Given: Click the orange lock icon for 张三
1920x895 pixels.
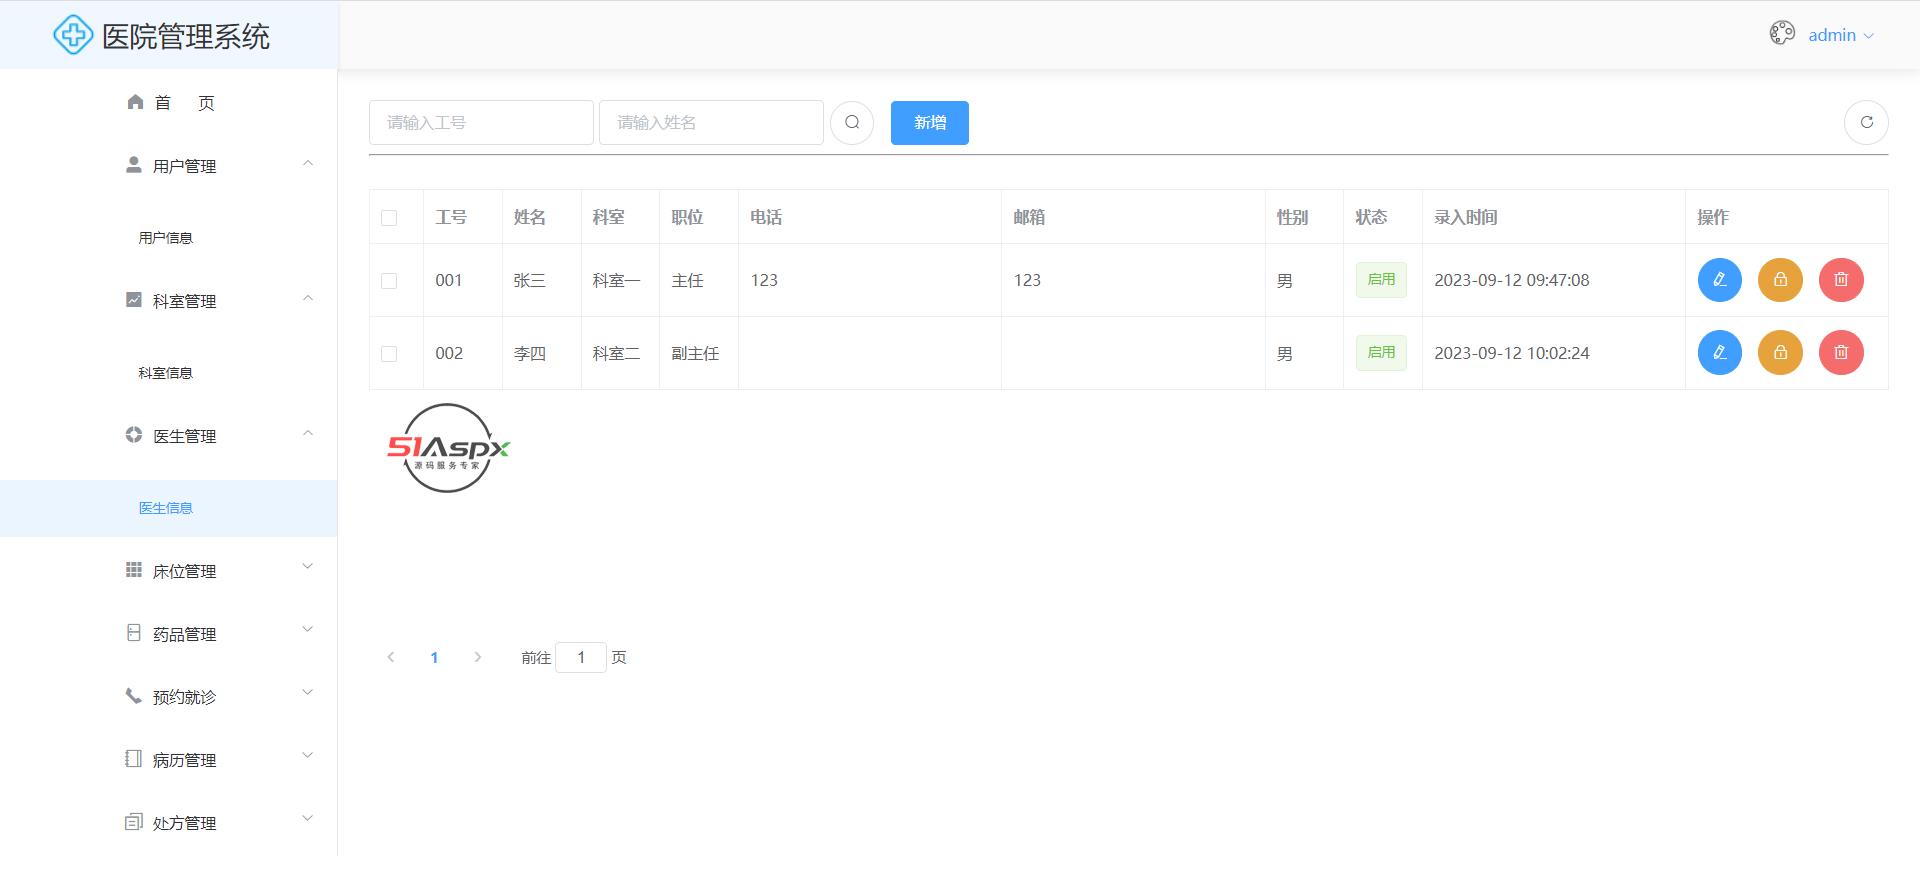Looking at the screenshot, I should tap(1780, 280).
